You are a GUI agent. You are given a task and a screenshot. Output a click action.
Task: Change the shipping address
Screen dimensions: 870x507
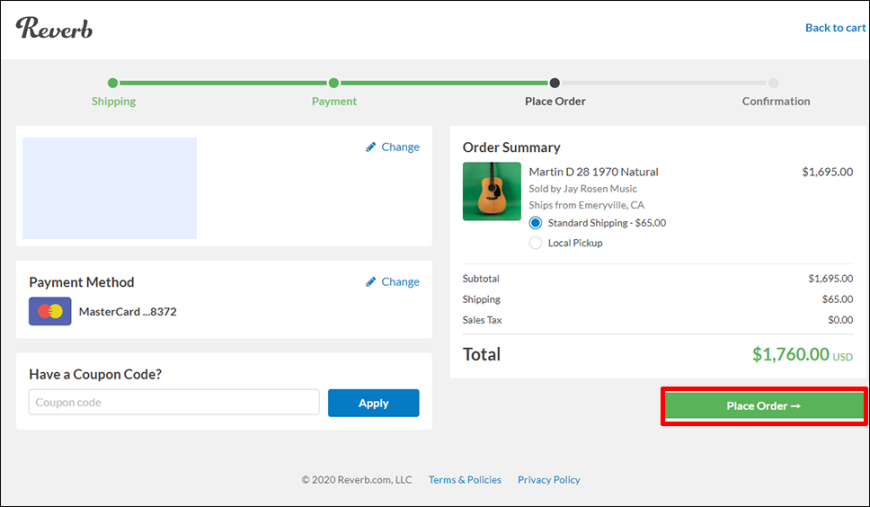click(393, 147)
